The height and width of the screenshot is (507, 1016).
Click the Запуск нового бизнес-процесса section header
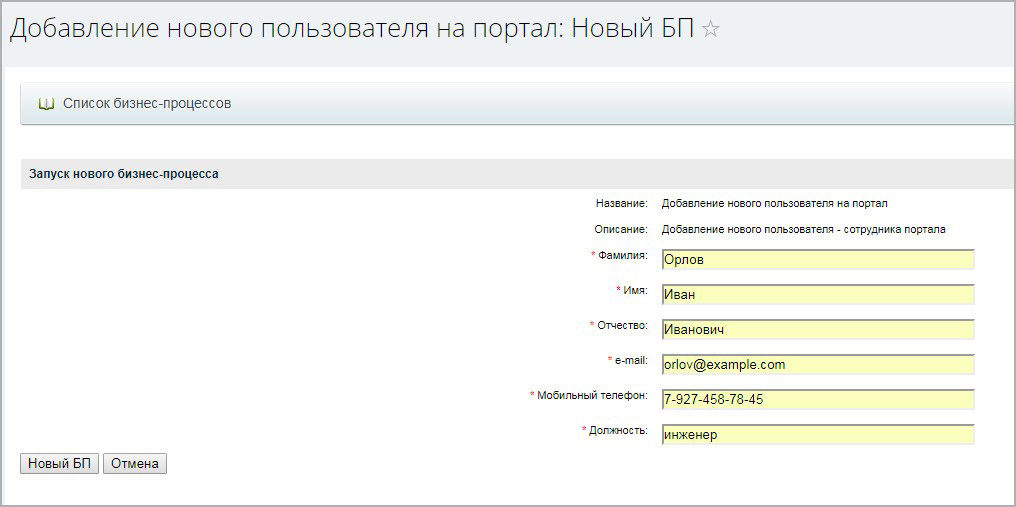[x=124, y=174]
